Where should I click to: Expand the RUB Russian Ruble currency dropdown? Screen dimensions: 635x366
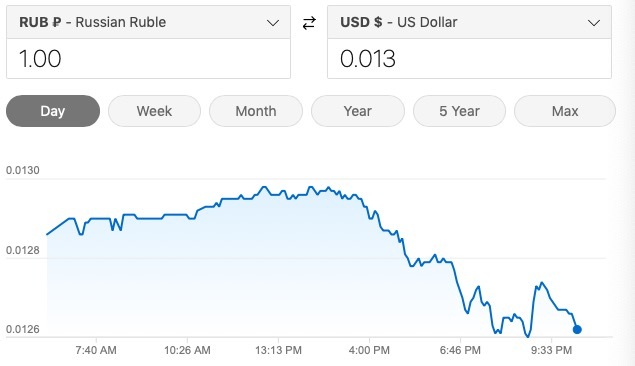tap(148, 22)
